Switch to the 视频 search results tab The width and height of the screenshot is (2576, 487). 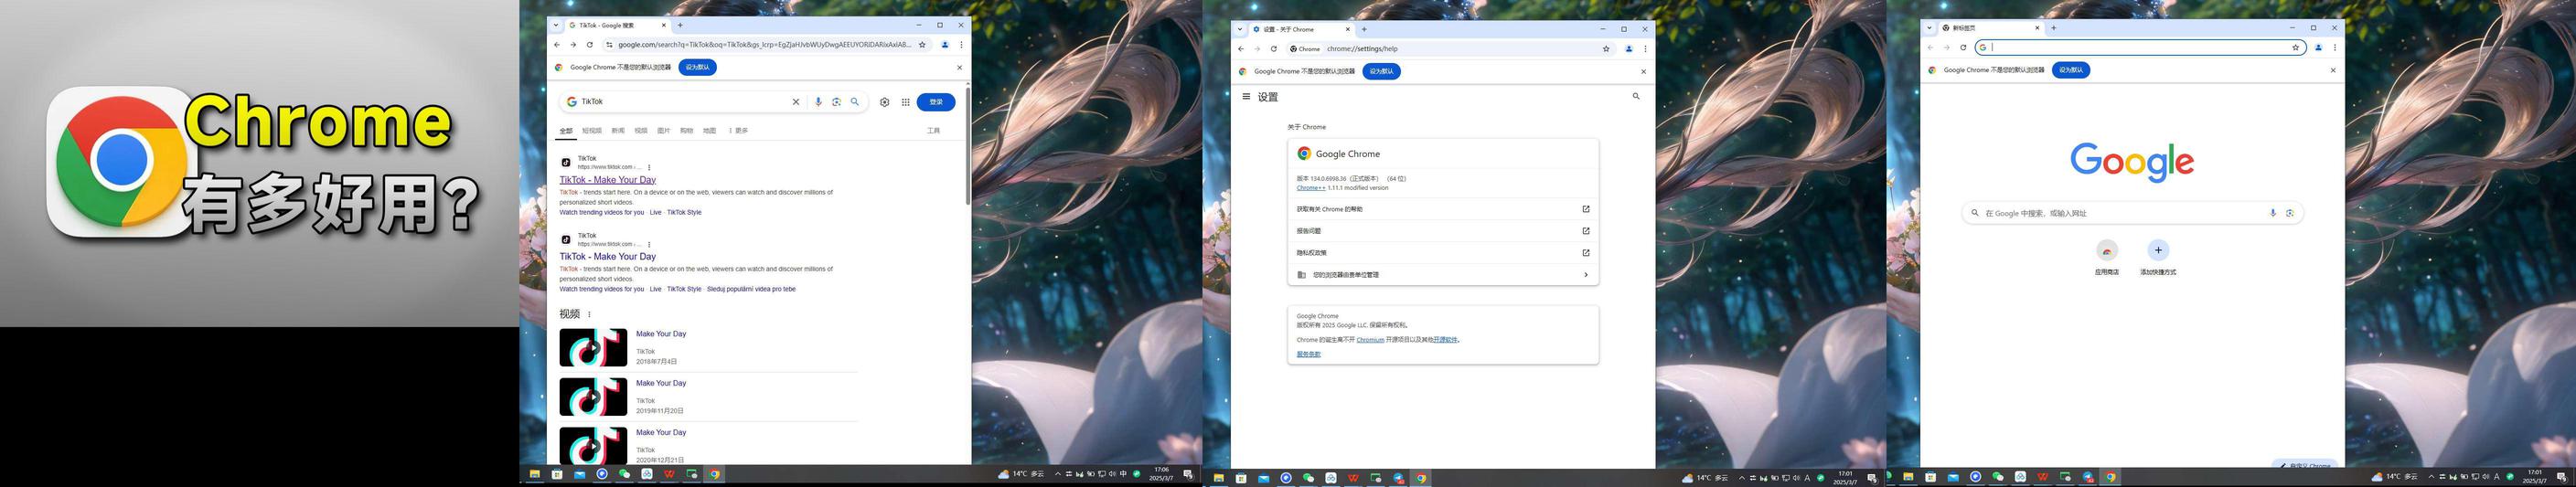640,131
